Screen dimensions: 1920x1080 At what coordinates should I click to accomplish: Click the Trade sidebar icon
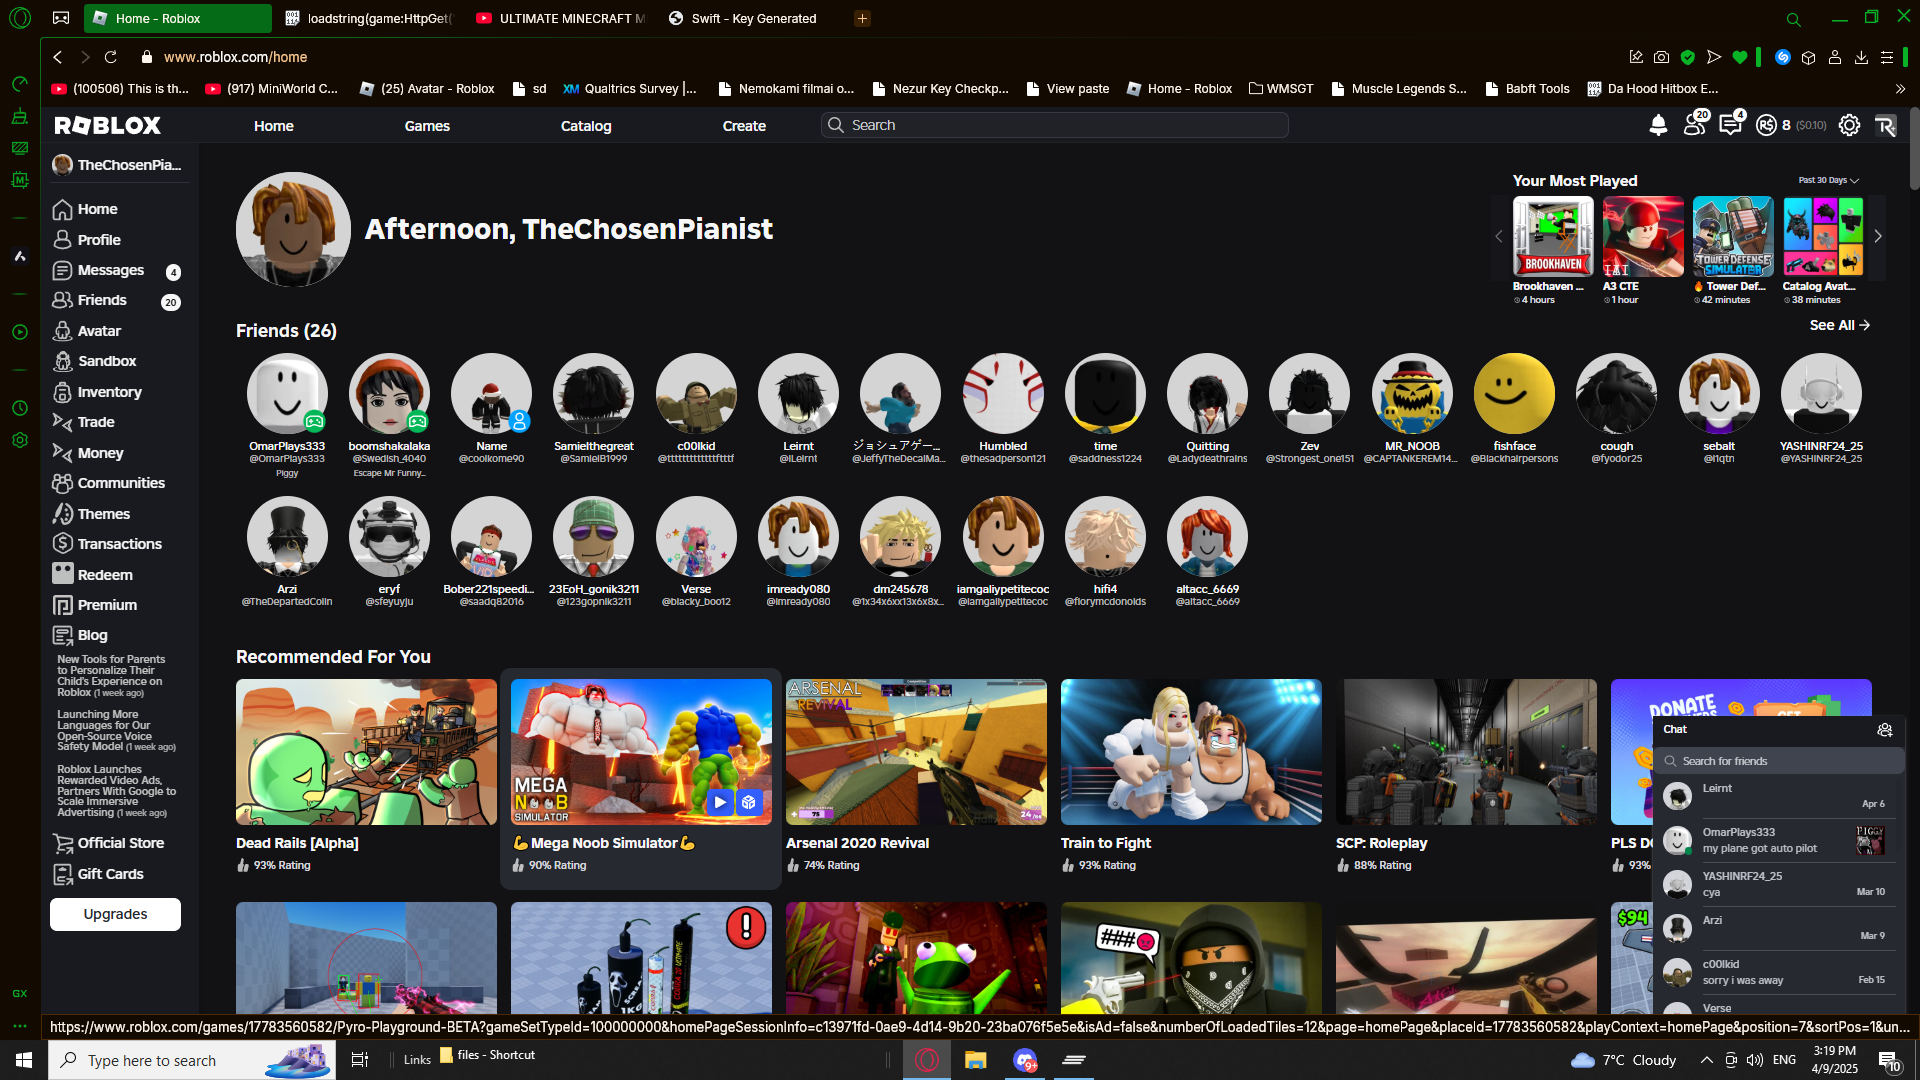[62, 422]
